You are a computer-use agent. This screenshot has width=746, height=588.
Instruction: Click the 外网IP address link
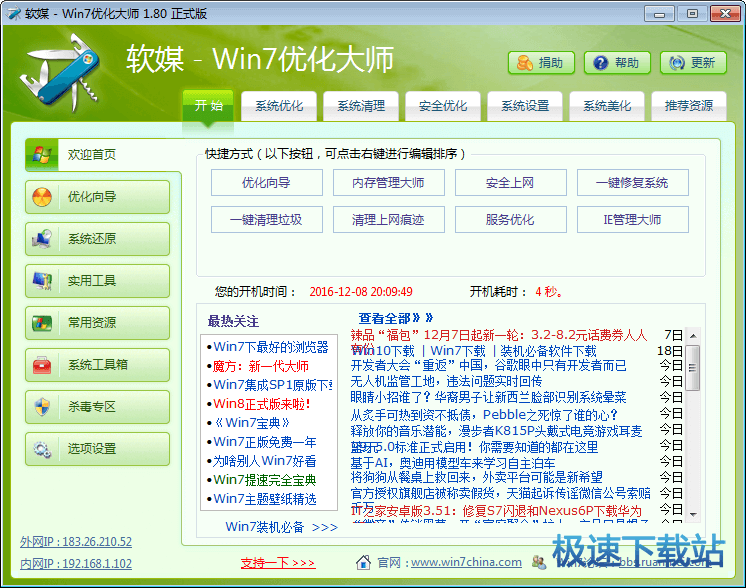(76, 541)
